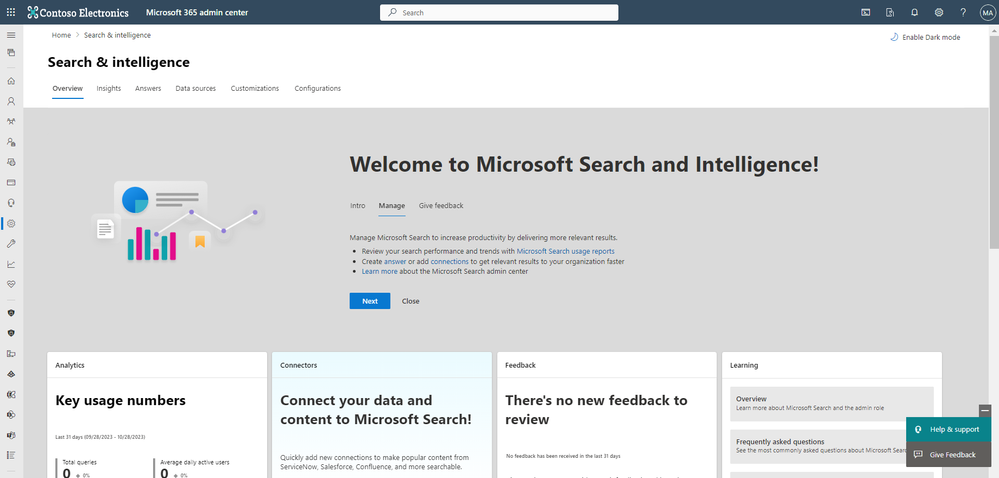Open the Learn more link

tap(380, 272)
